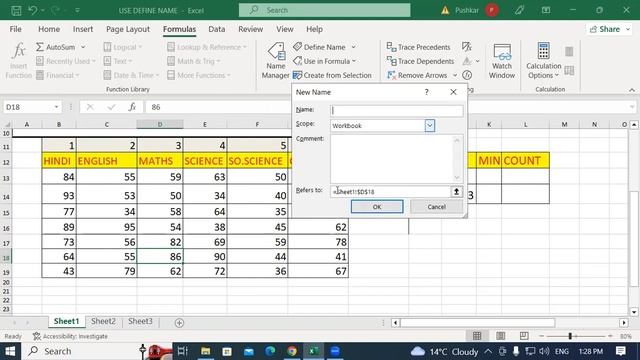Image resolution: width=640 pixels, height=360 pixels.
Task: Add a new sheet with plus icon
Action: click(x=179, y=323)
